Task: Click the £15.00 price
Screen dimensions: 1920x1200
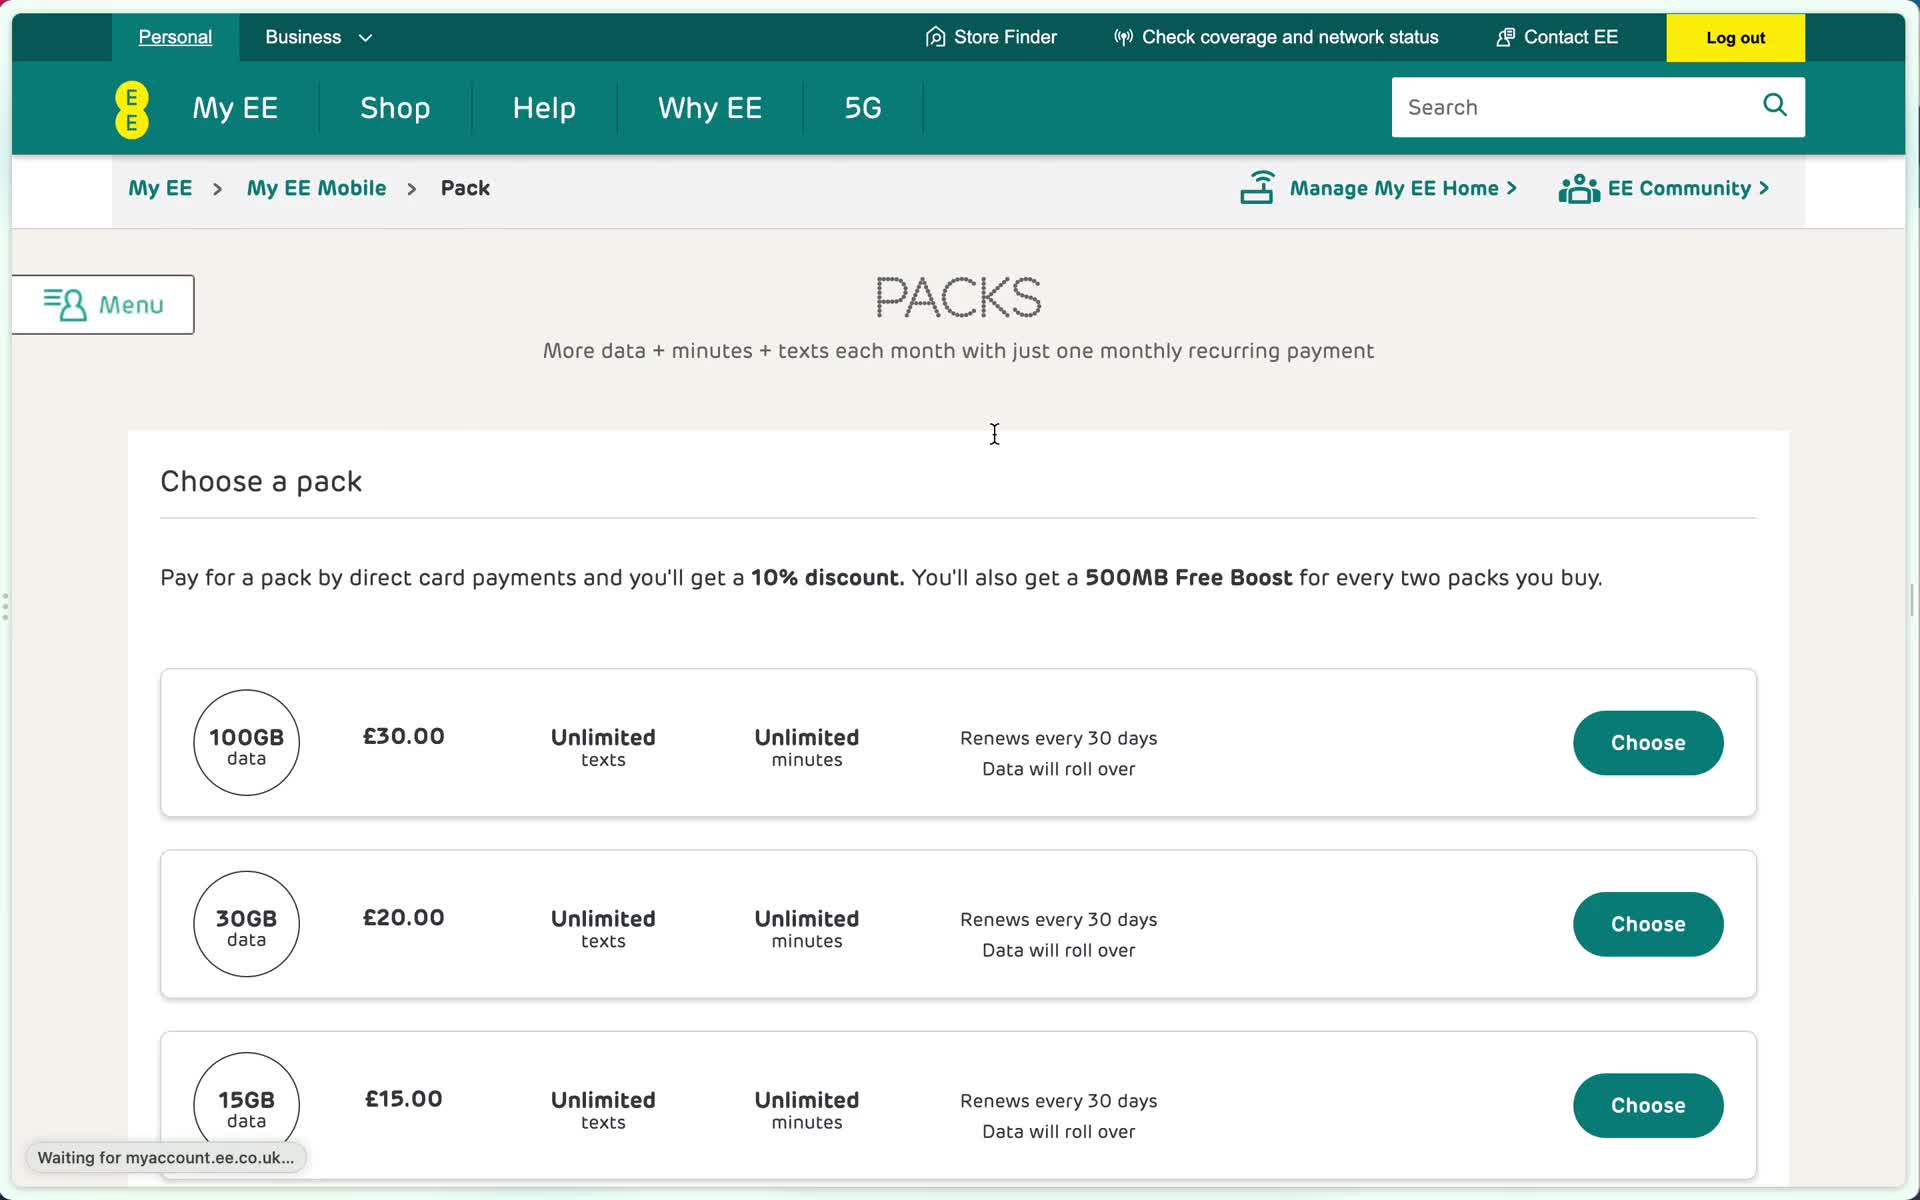Action: point(404,1098)
